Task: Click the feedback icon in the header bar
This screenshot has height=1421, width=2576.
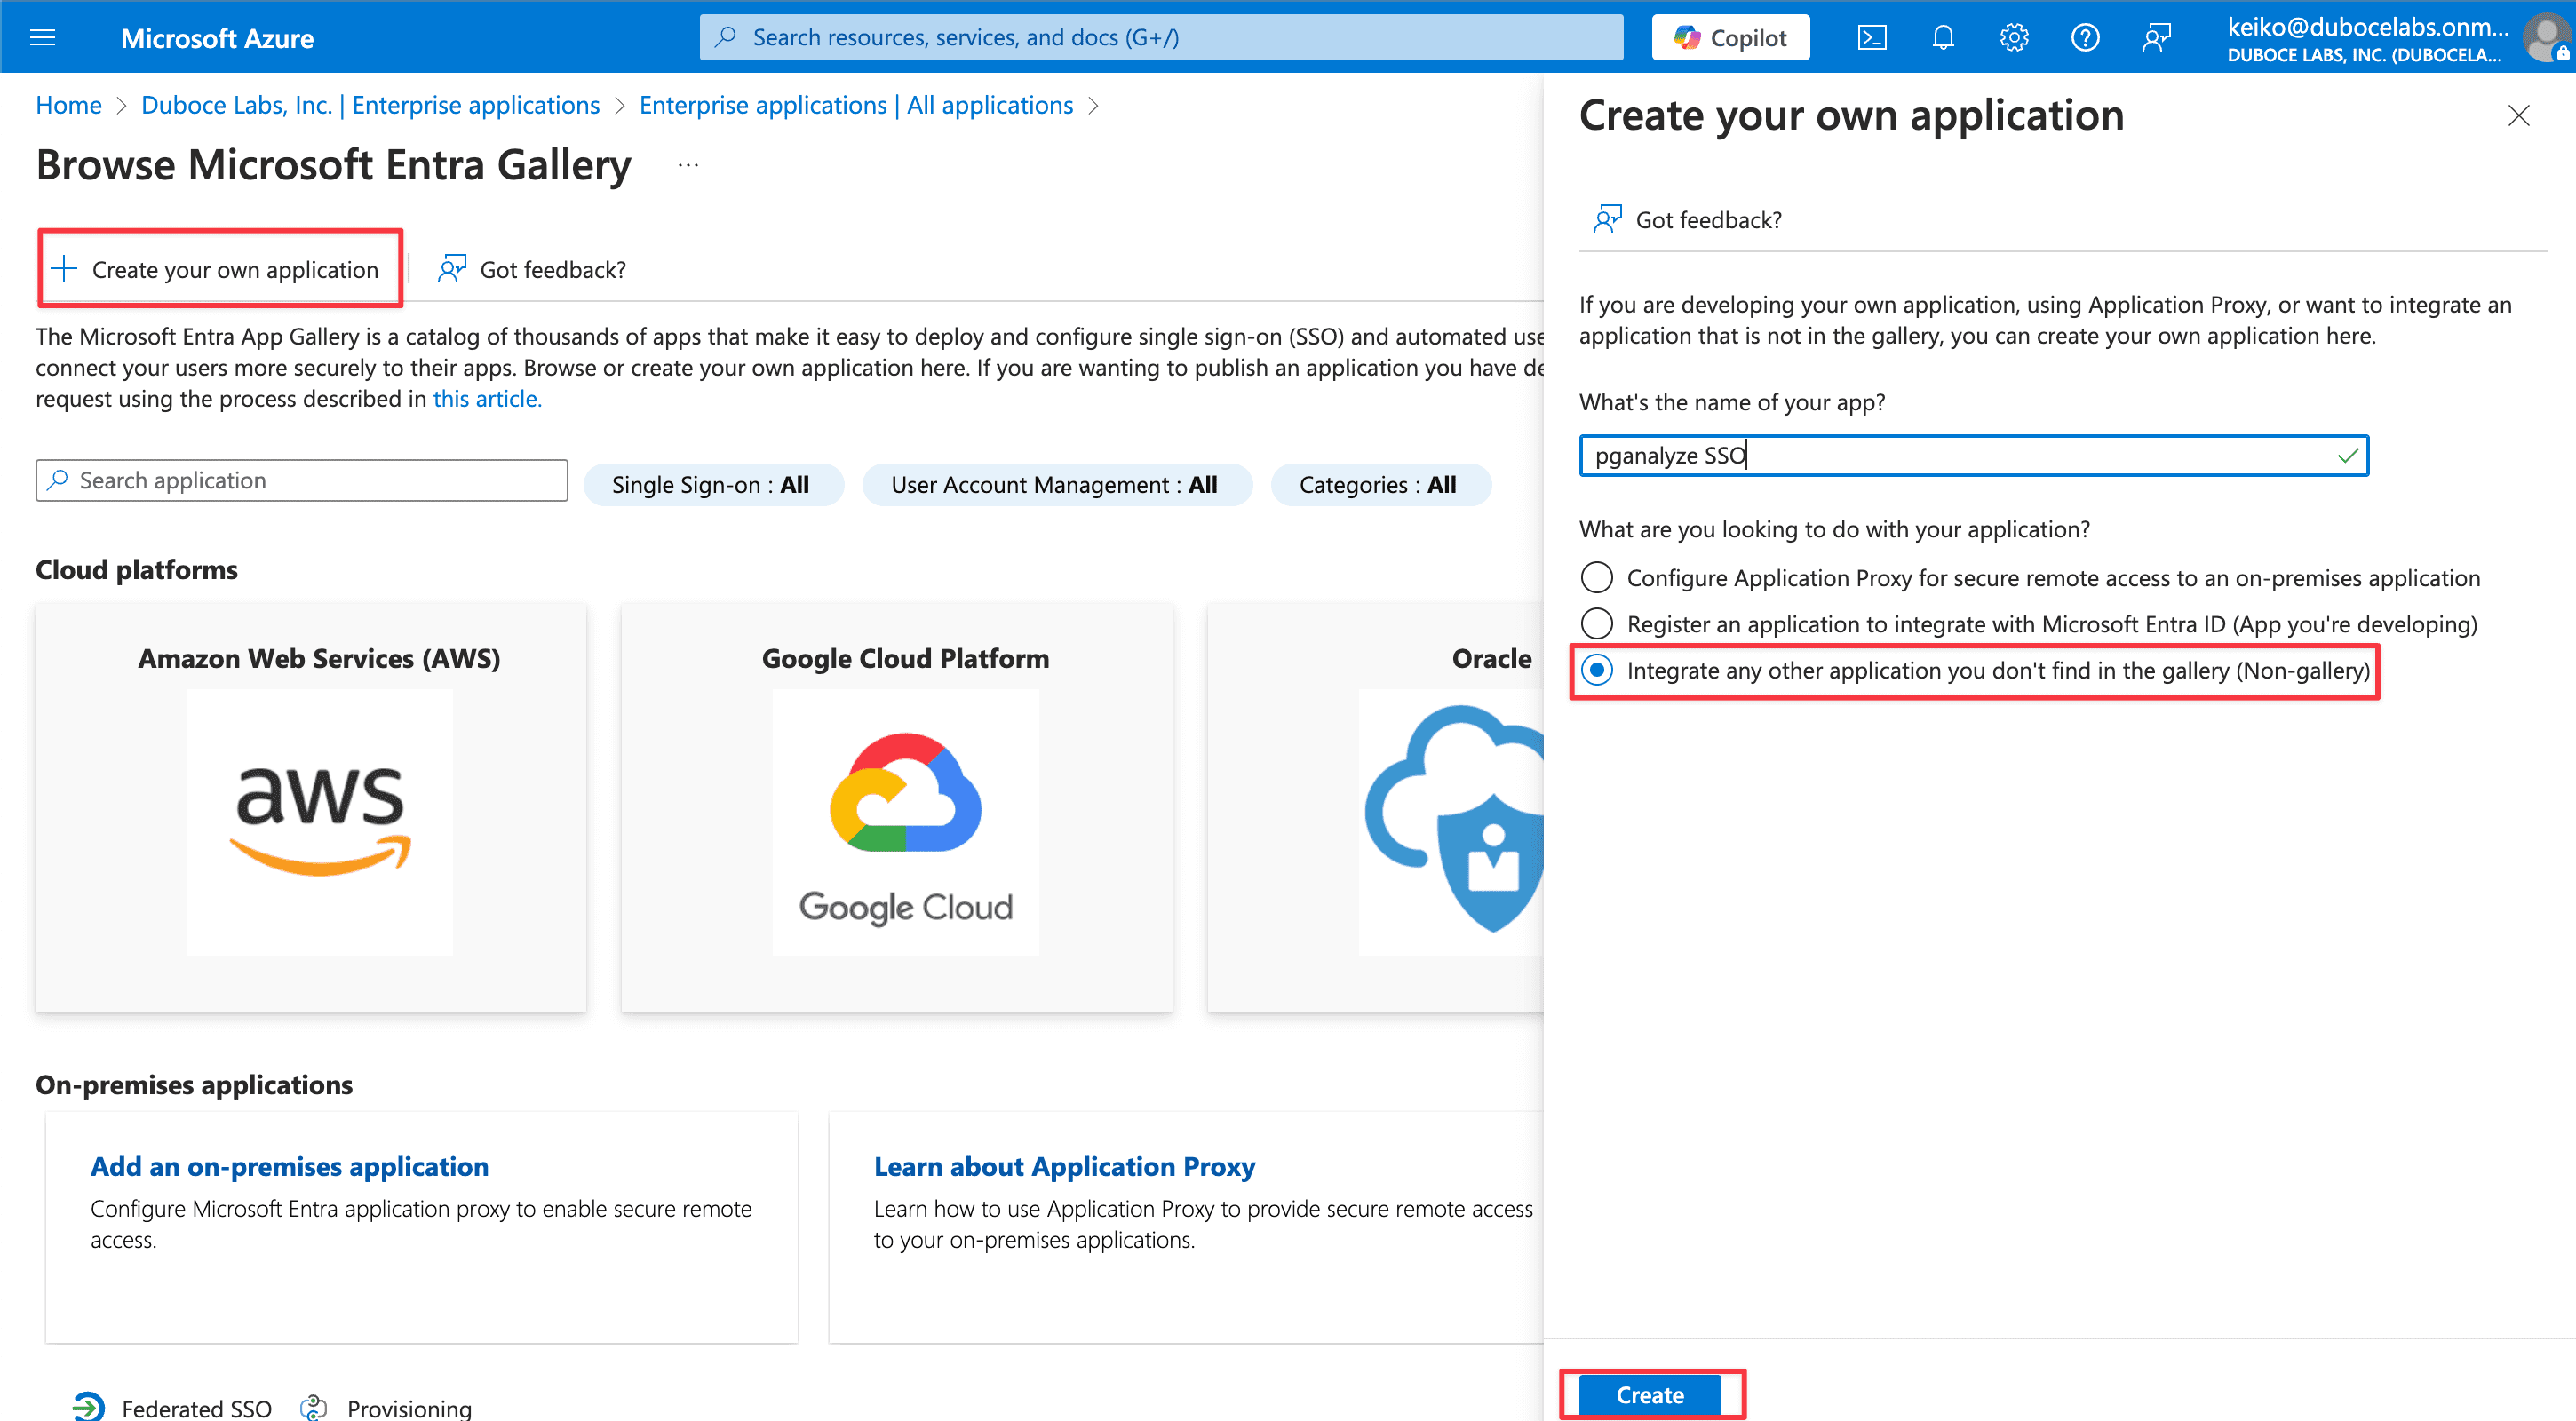Action: (x=2156, y=38)
